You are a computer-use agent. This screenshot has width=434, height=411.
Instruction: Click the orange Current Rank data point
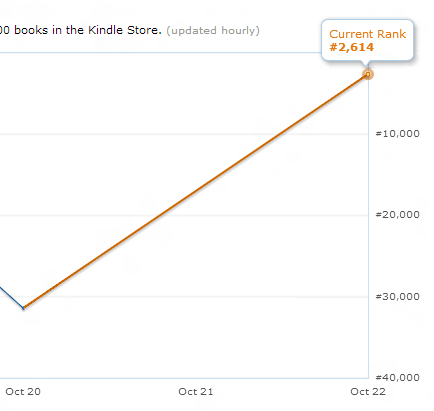tap(368, 74)
